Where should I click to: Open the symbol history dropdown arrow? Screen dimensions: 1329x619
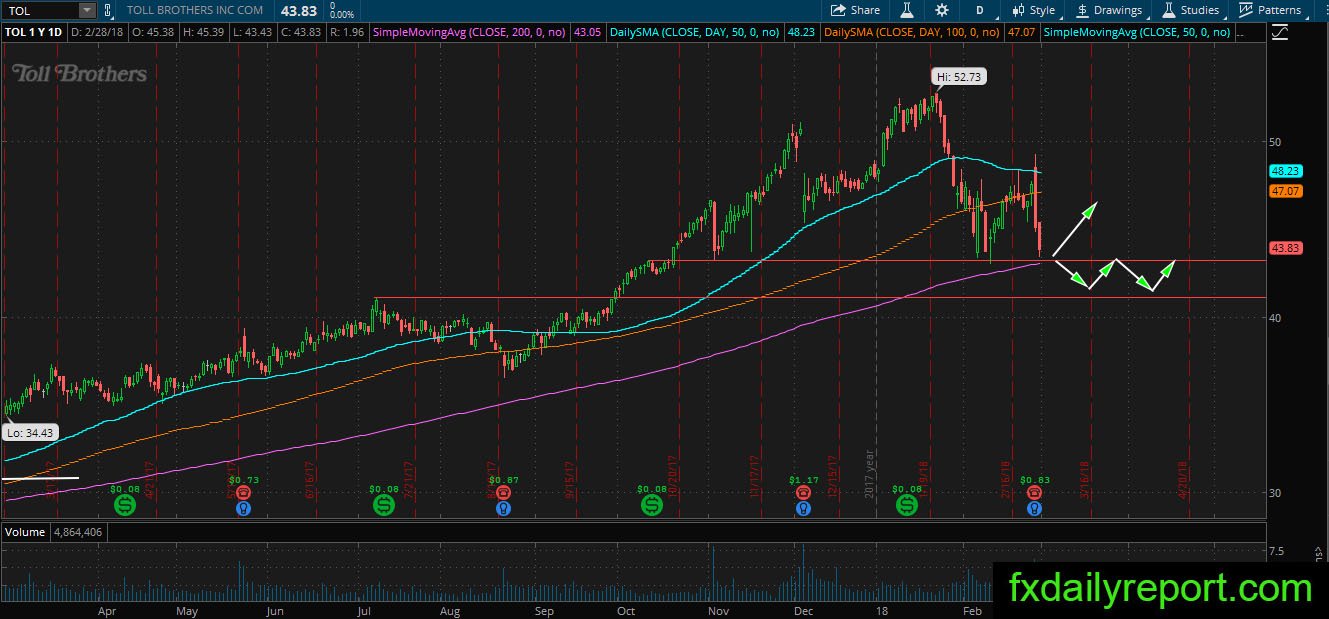[x=87, y=10]
